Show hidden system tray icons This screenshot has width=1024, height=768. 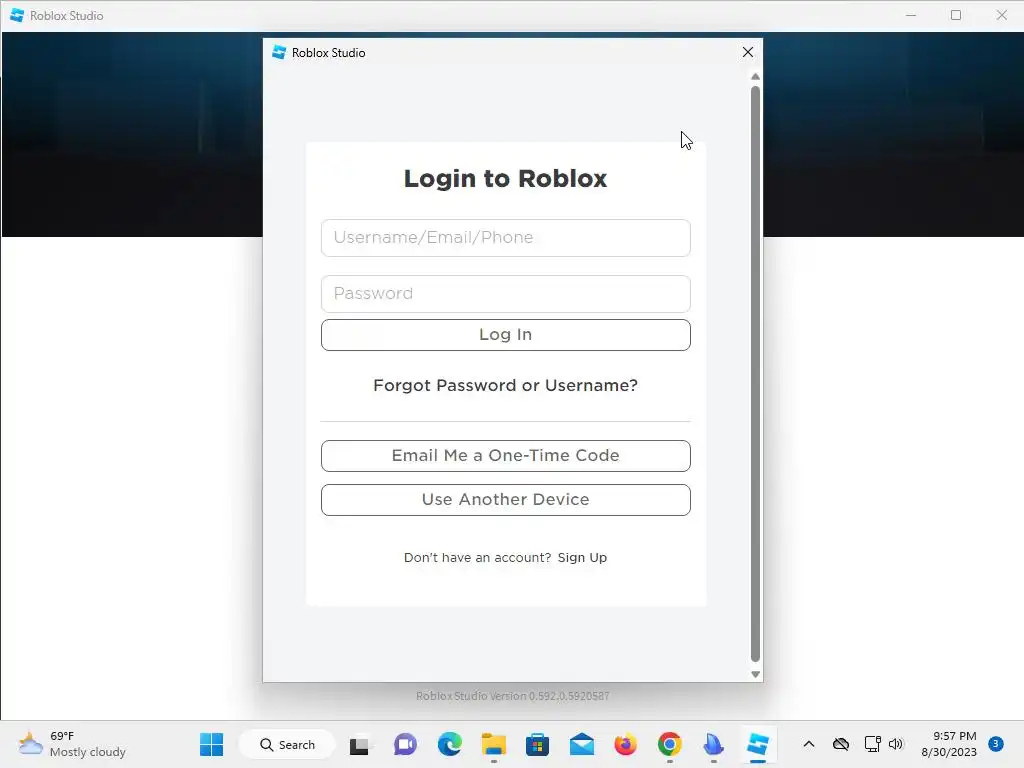(x=808, y=744)
